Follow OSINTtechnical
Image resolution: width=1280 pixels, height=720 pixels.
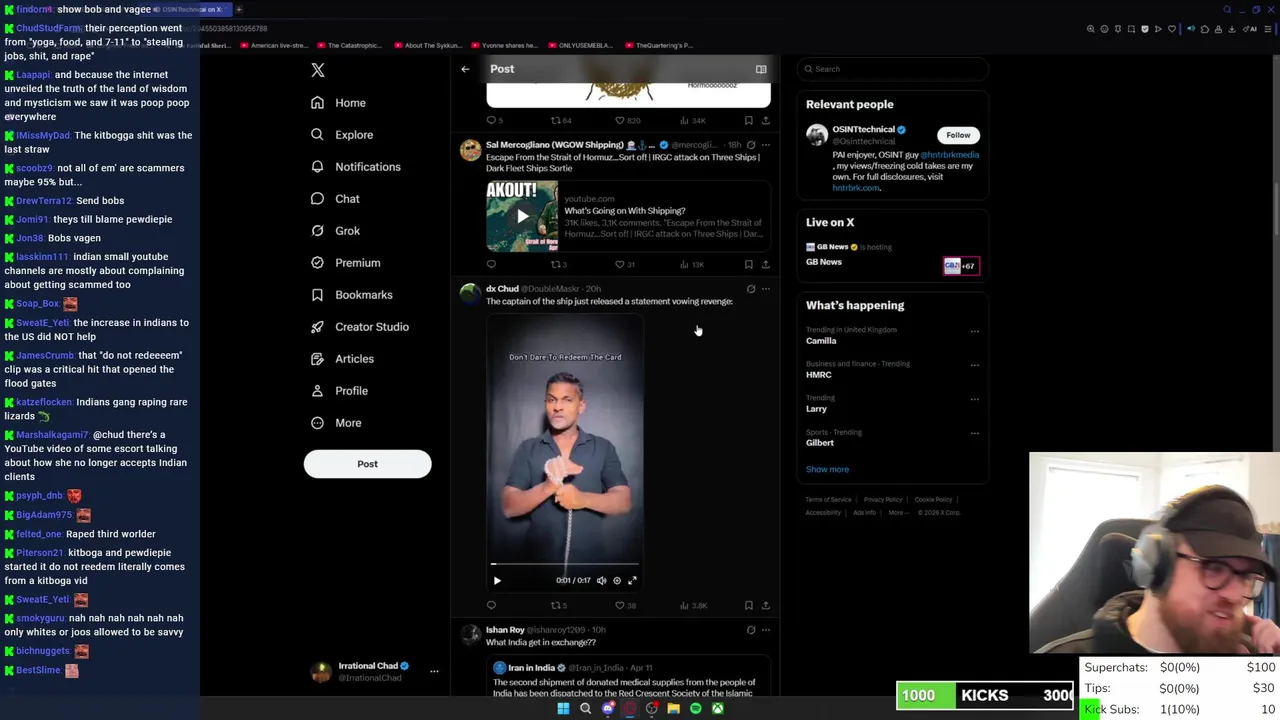[958, 135]
